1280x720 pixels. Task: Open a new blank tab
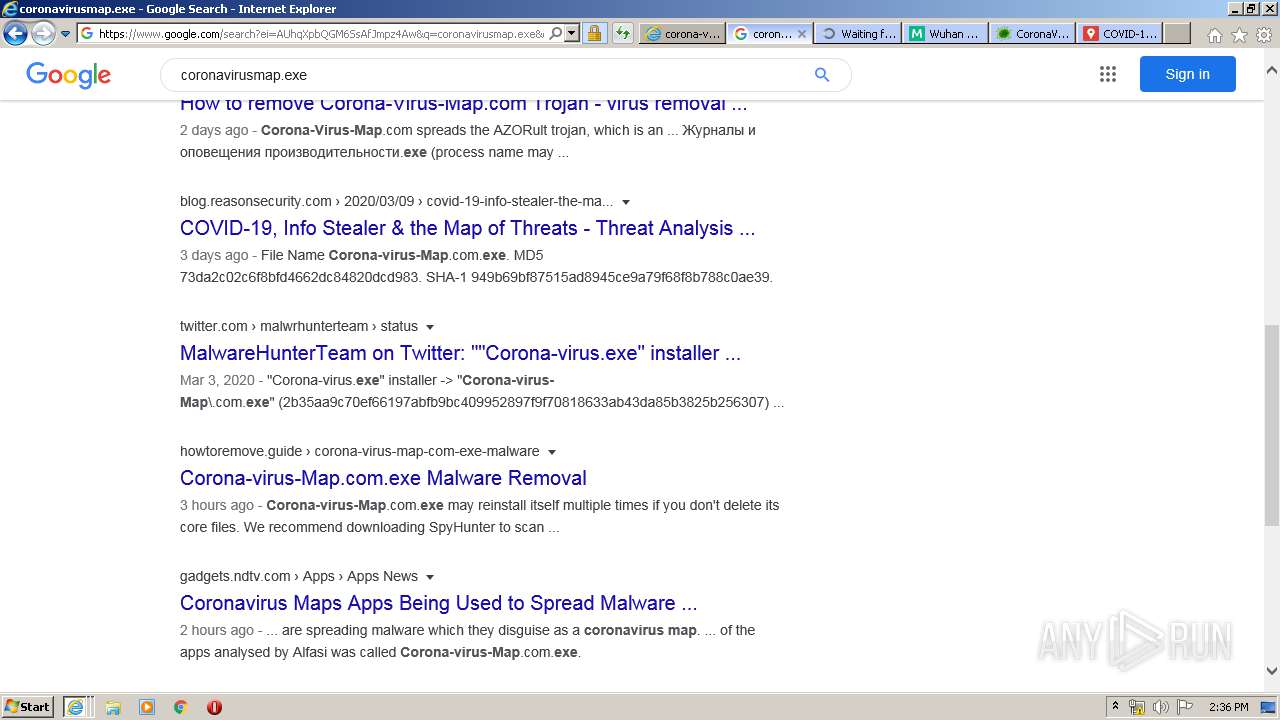[x=1177, y=33]
